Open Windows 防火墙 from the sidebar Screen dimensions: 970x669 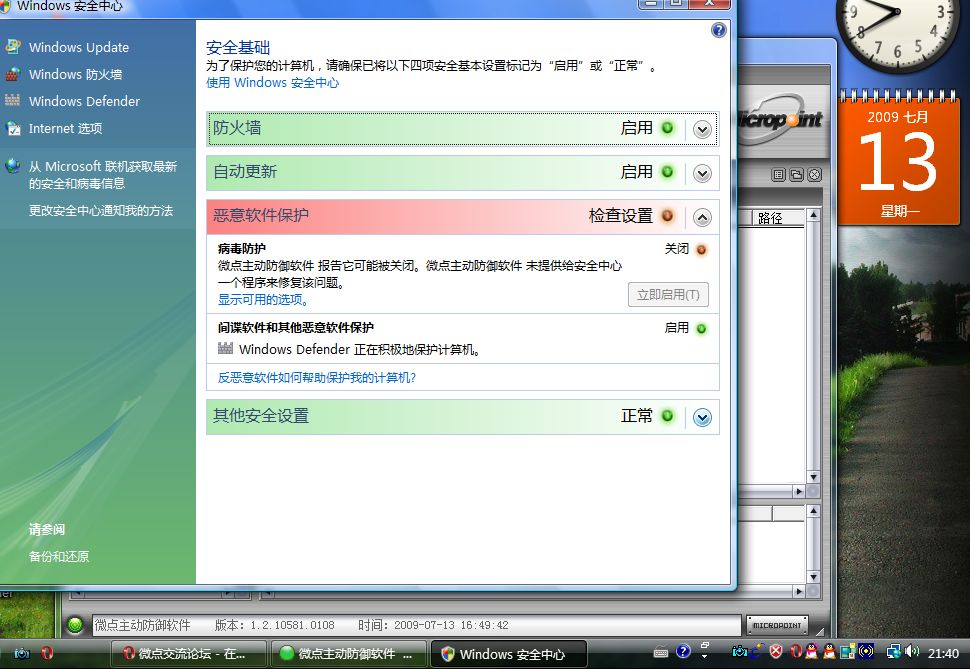(75, 74)
